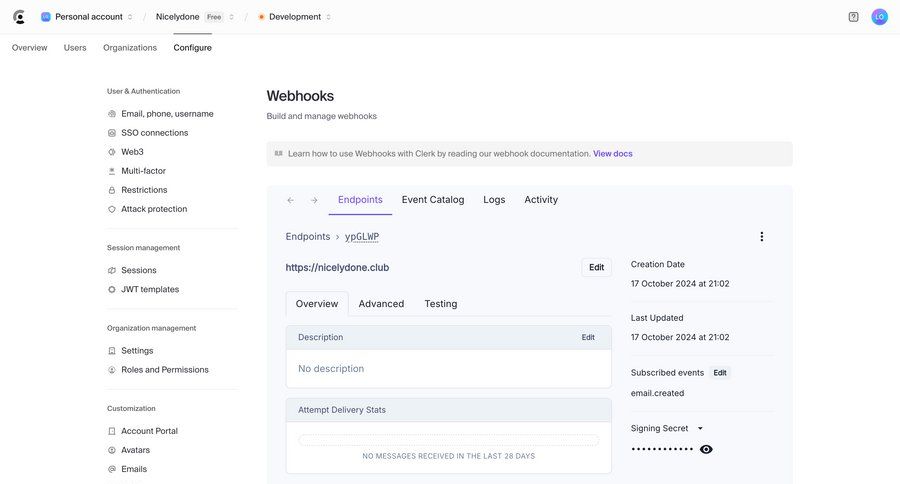Open Restrictions settings page

(144, 190)
